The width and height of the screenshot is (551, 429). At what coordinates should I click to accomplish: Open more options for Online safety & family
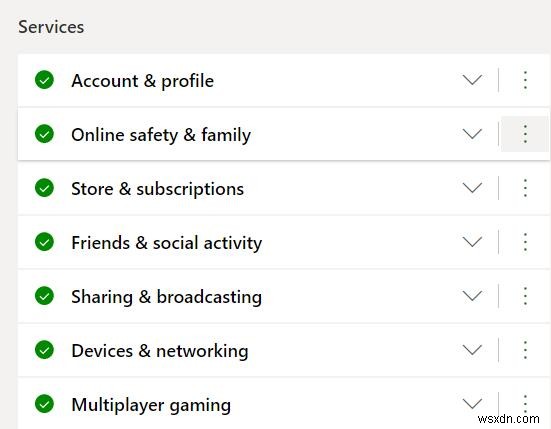[525, 134]
